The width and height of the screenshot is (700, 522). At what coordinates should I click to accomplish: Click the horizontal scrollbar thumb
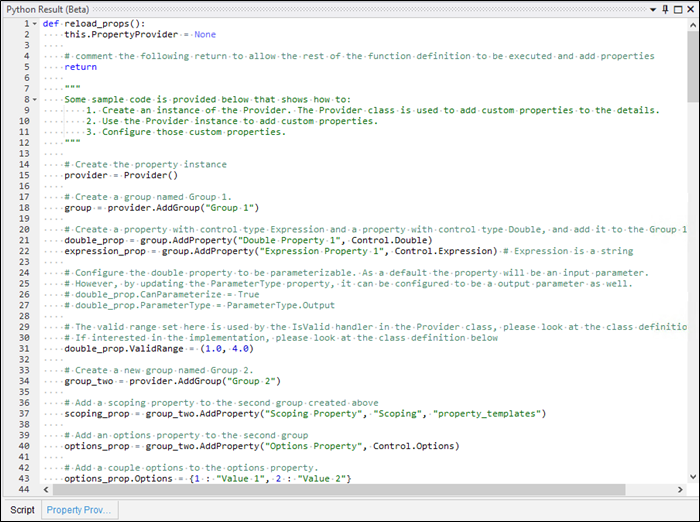pyautogui.click(x=339, y=489)
